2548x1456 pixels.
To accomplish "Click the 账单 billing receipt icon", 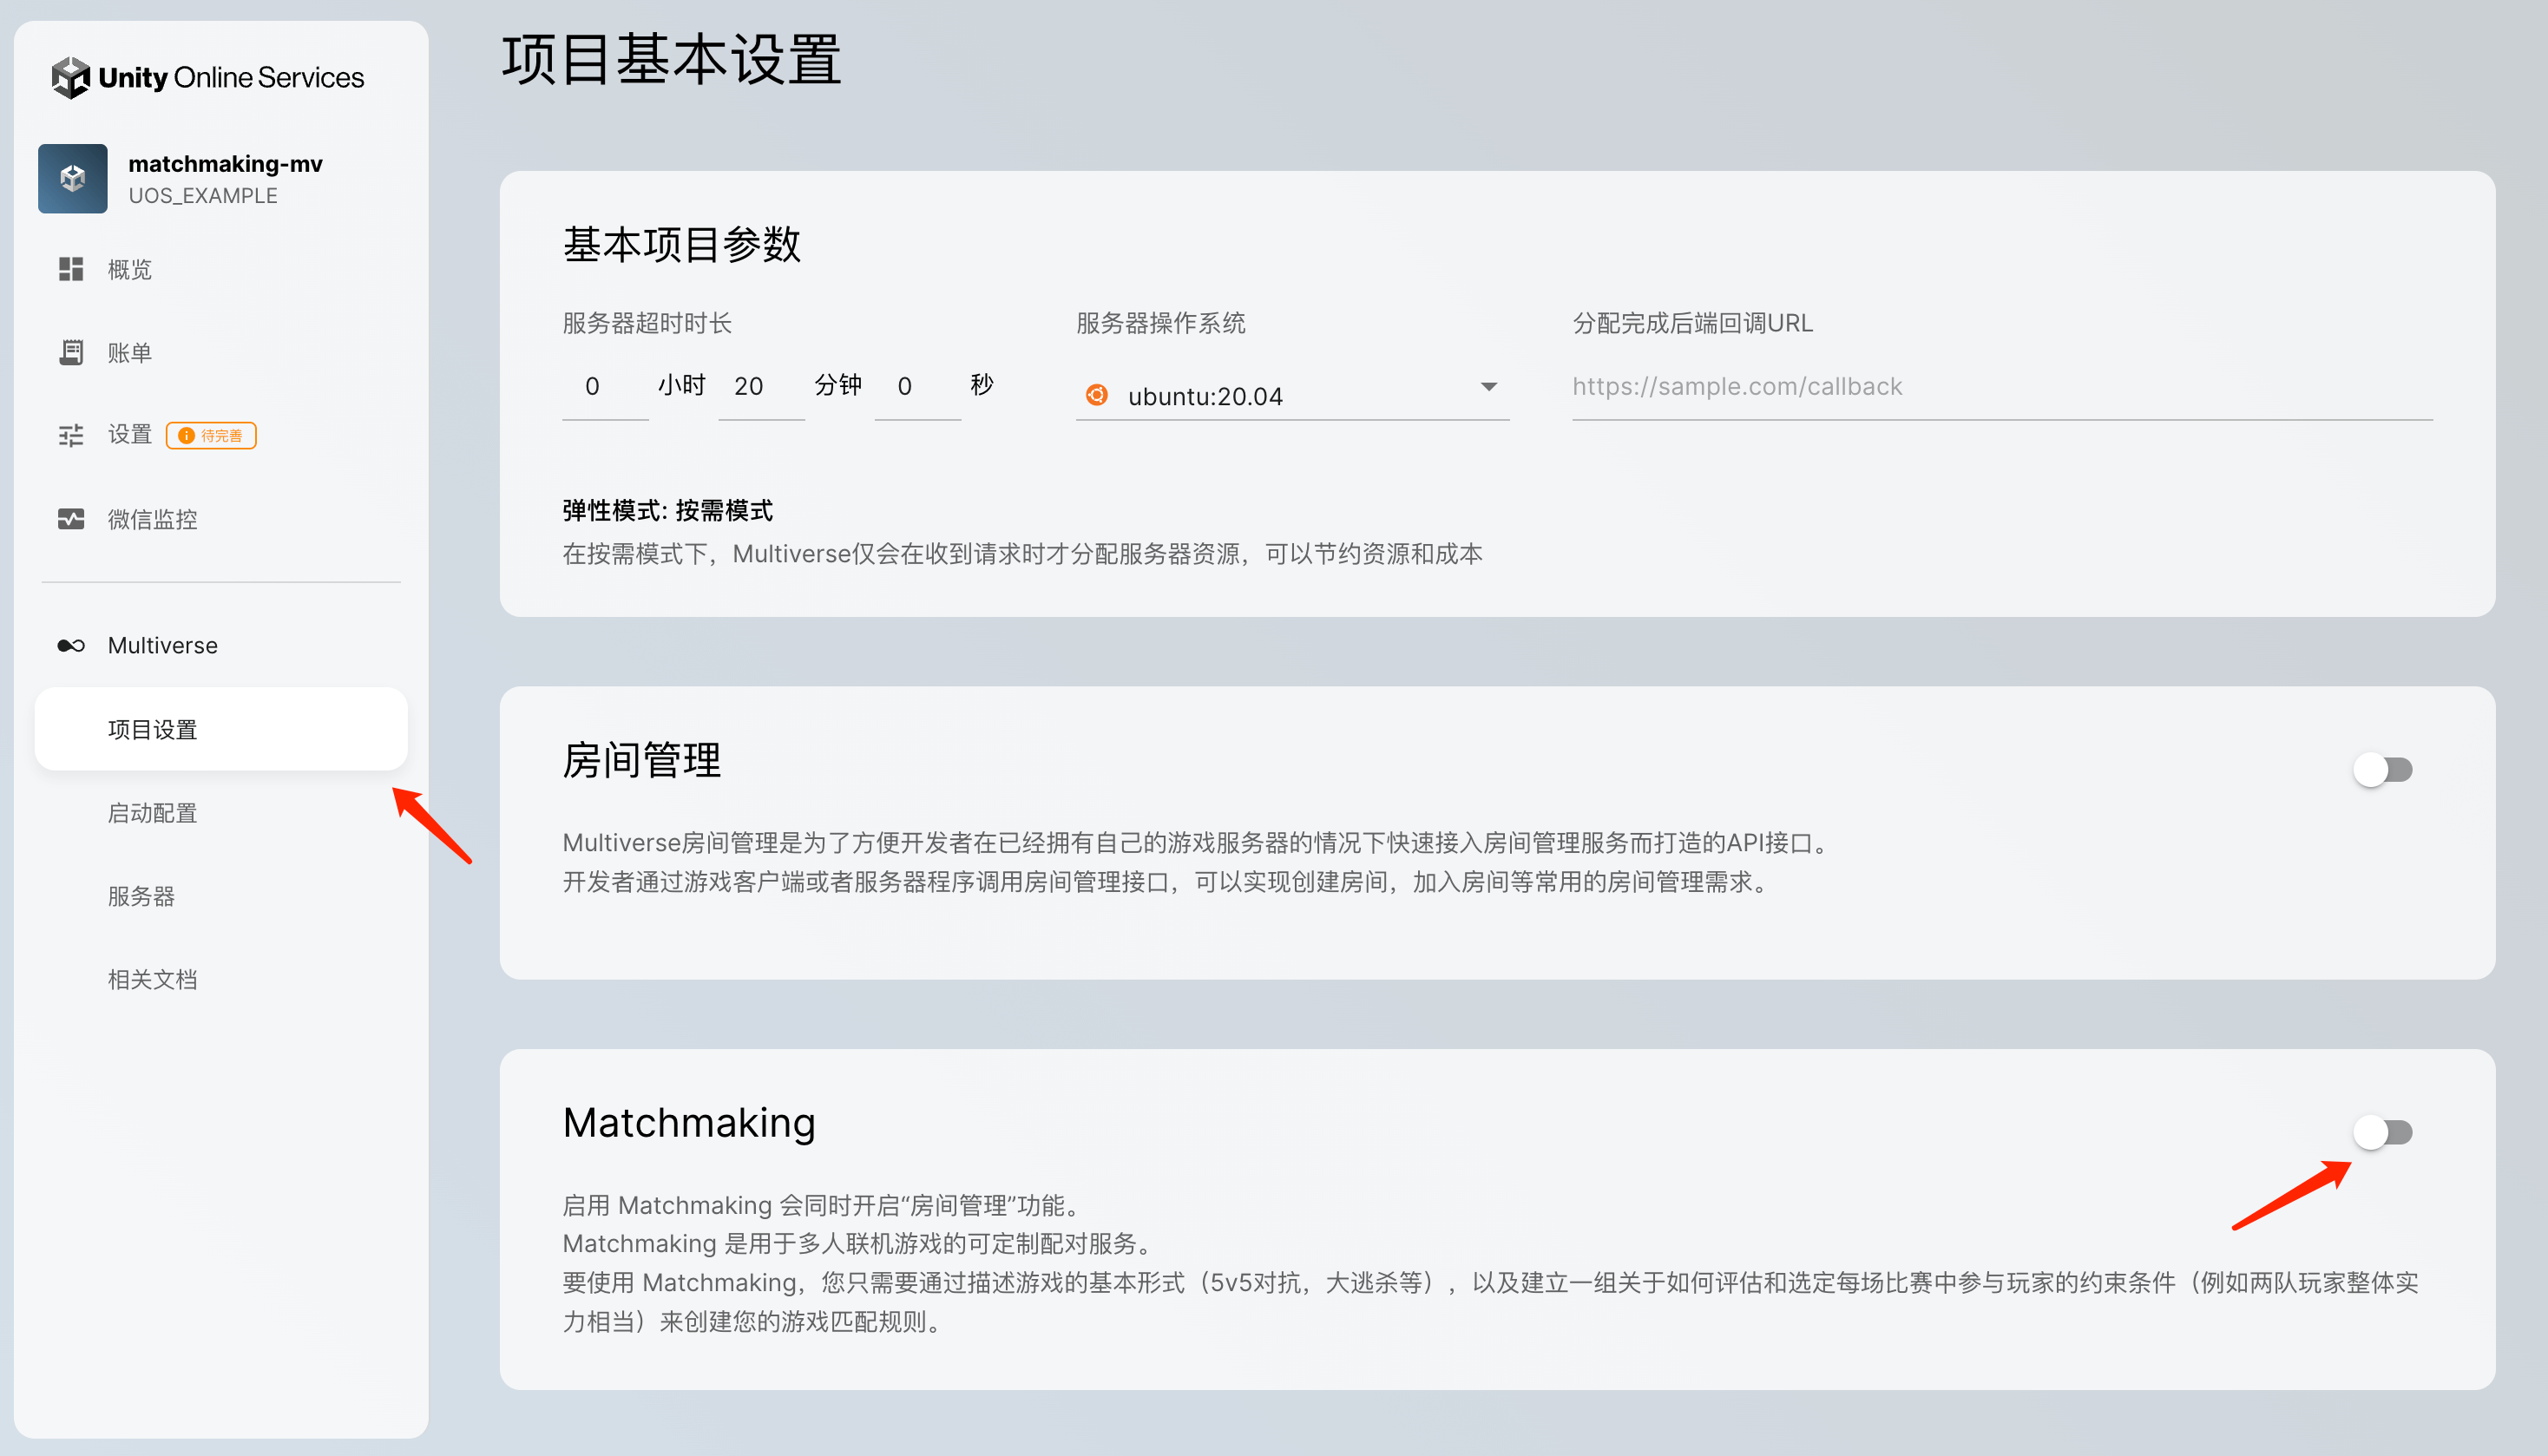I will (x=70, y=352).
